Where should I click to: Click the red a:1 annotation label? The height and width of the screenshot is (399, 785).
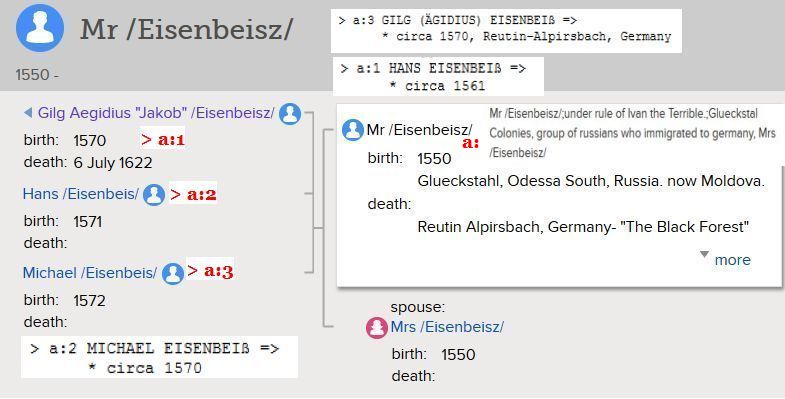tap(163, 139)
